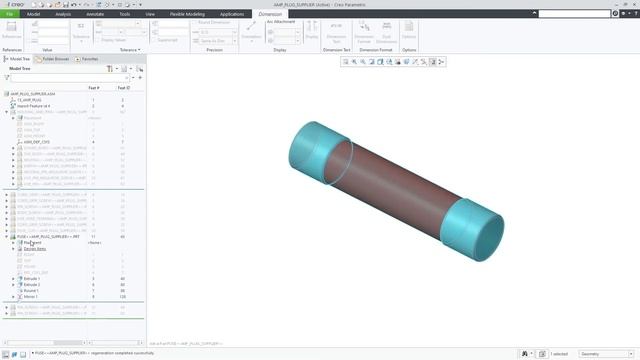Click the Orientation button in the ribbon
Image resolution: width=640 pixels, height=360 pixels.
[251, 31]
